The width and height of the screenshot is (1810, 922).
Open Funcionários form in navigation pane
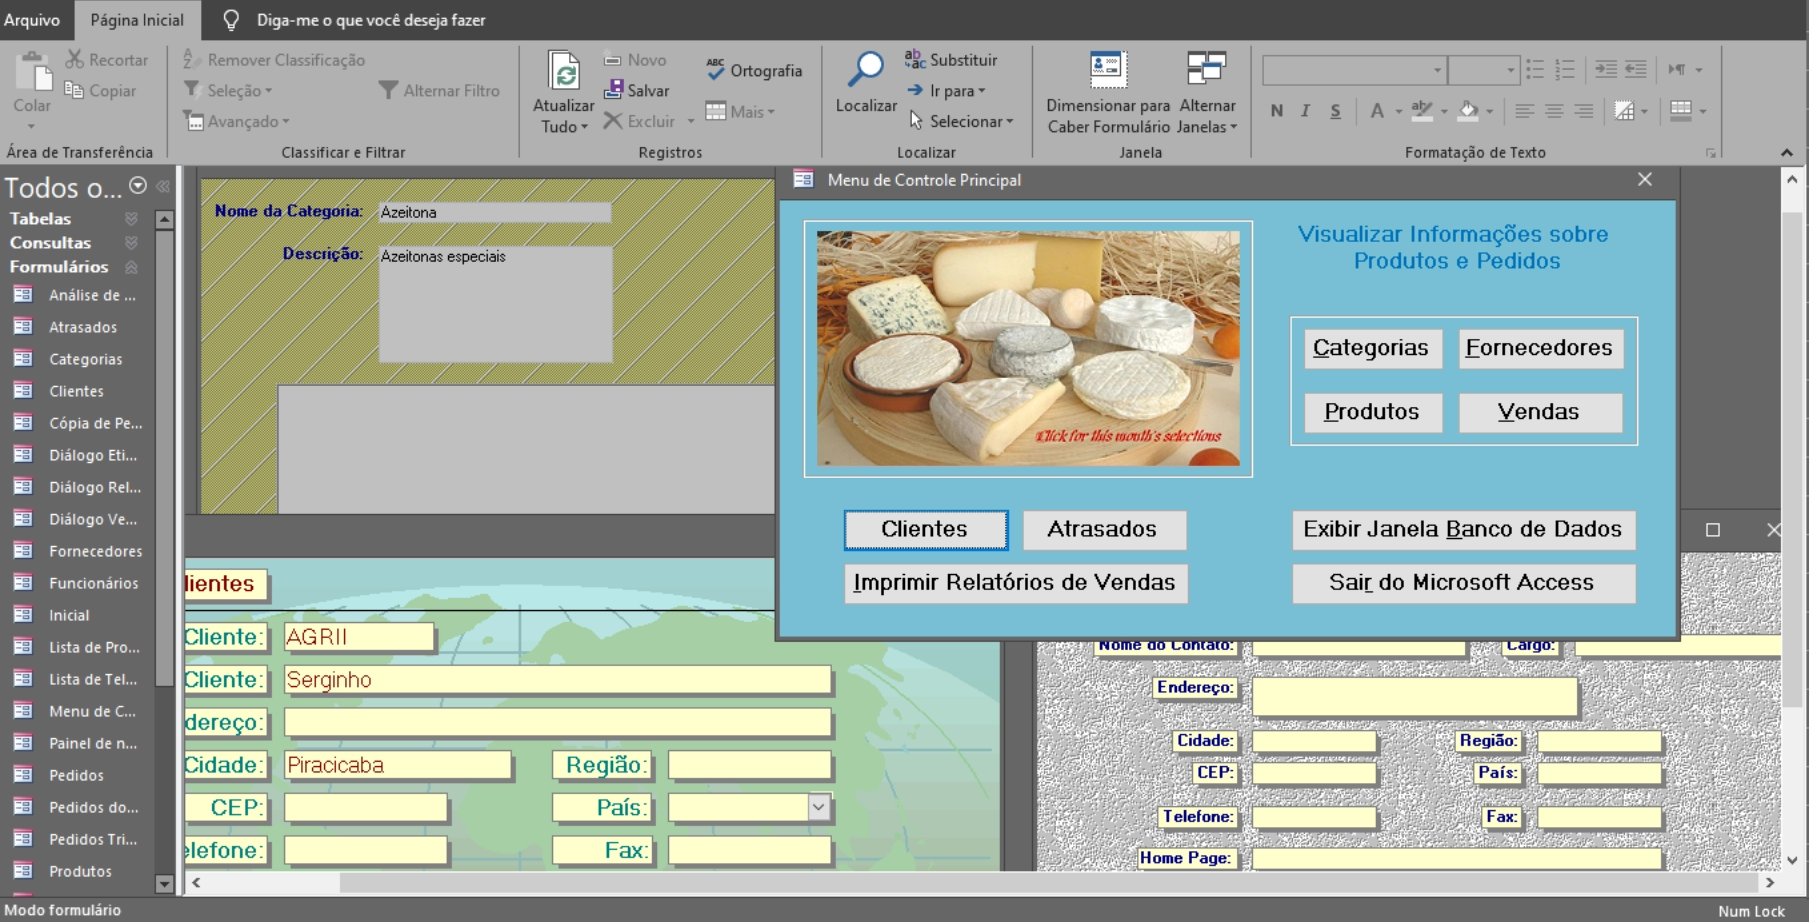tap(94, 583)
